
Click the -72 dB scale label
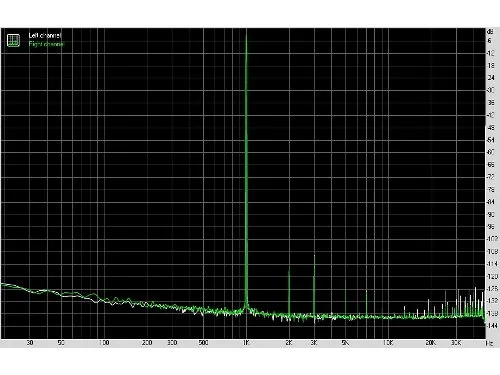[x=491, y=177]
